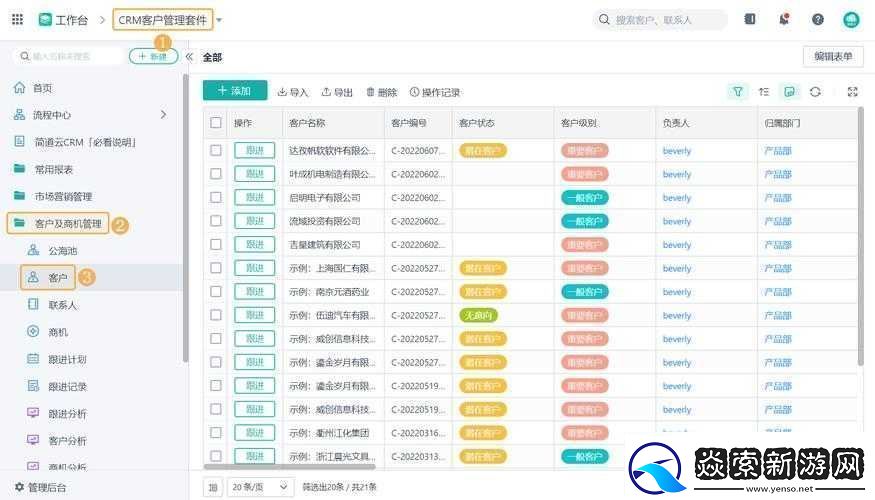Click the filter funnel icon
The width and height of the screenshot is (875, 500).
pos(738,92)
